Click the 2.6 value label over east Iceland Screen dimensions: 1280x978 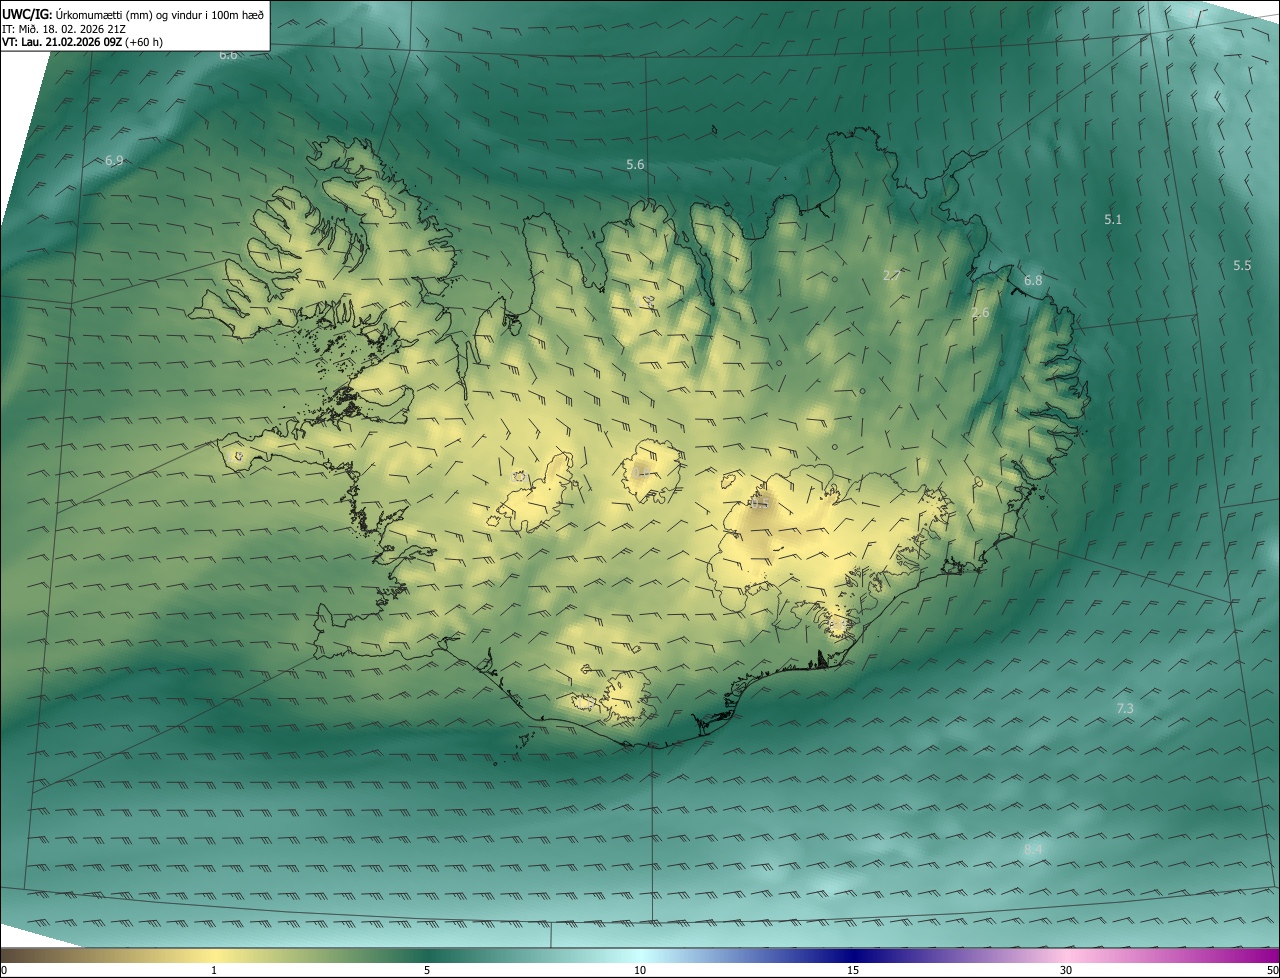click(980, 313)
